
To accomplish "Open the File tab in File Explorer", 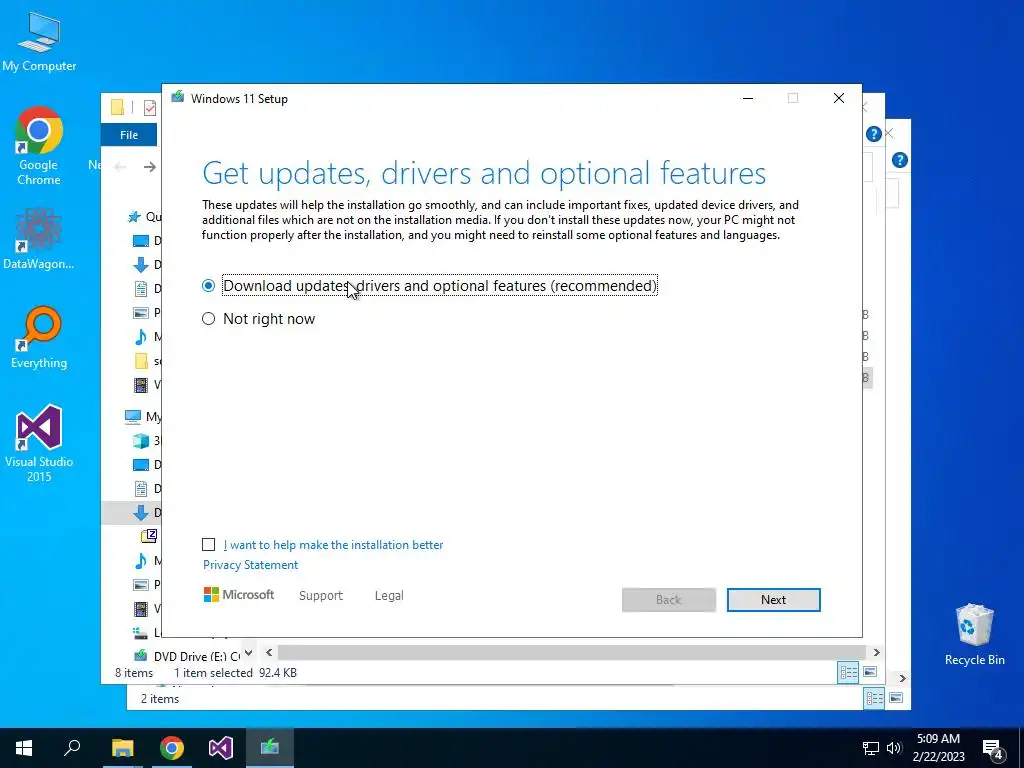I will pyautogui.click(x=129, y=135).
